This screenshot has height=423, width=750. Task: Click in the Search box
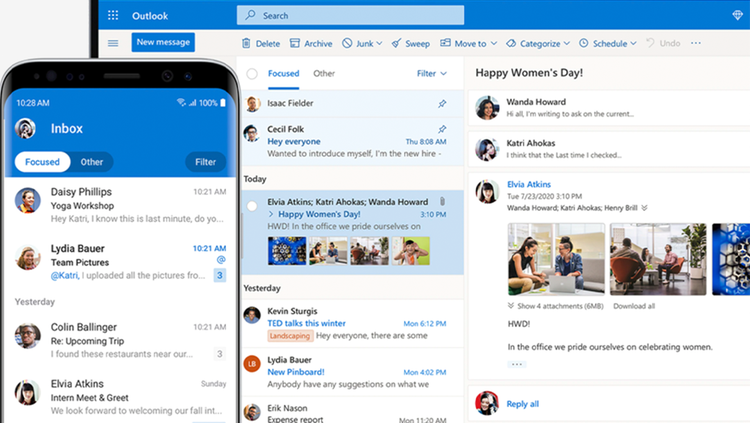350,15
